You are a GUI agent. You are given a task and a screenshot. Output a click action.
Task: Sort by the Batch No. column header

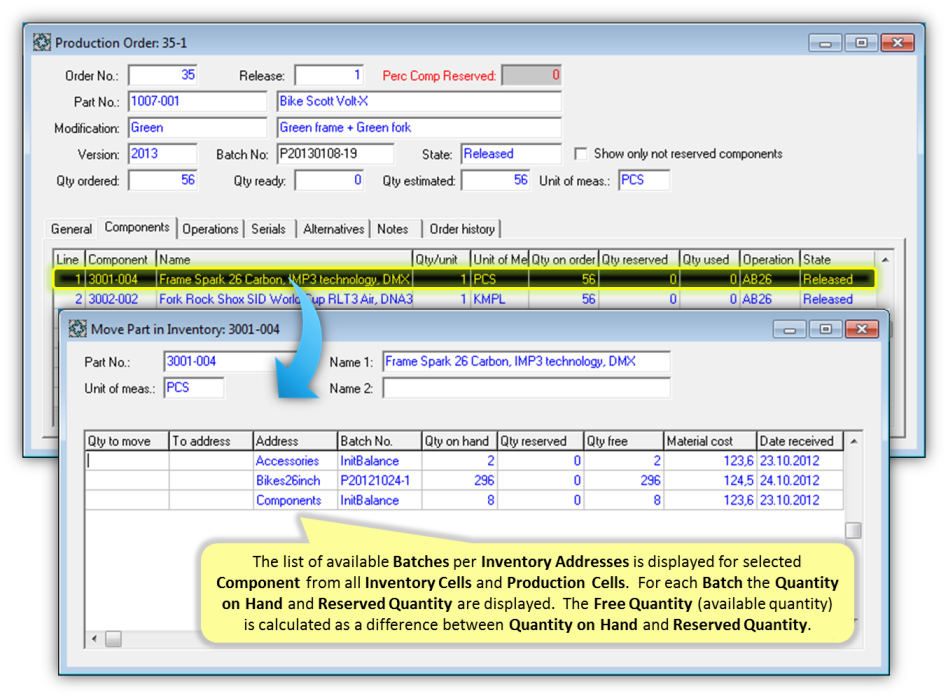(379, 441)
